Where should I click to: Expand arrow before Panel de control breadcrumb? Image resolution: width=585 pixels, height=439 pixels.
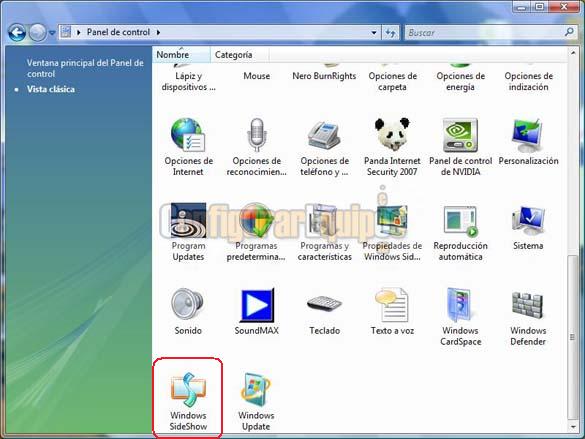pos(78,32)
